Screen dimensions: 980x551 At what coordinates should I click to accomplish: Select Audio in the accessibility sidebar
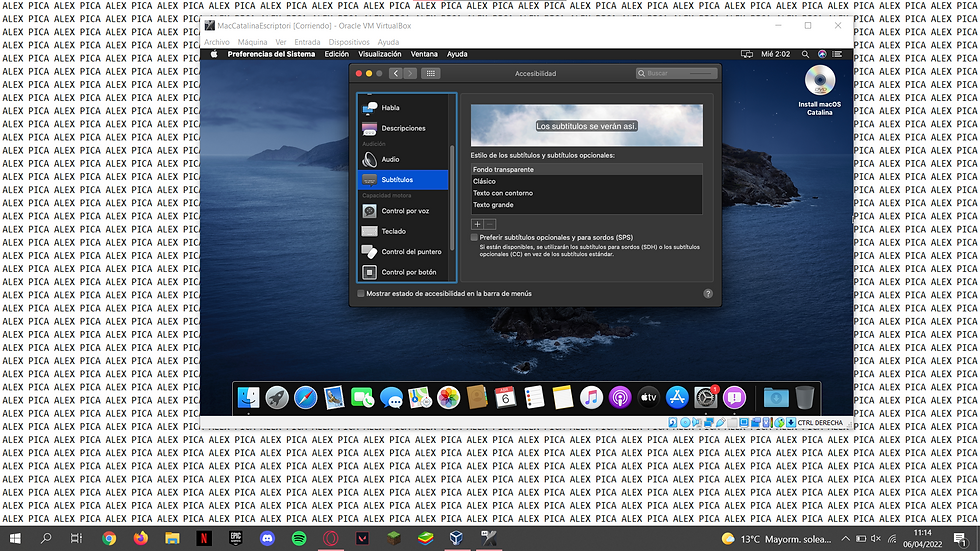(x=403, y=159)
